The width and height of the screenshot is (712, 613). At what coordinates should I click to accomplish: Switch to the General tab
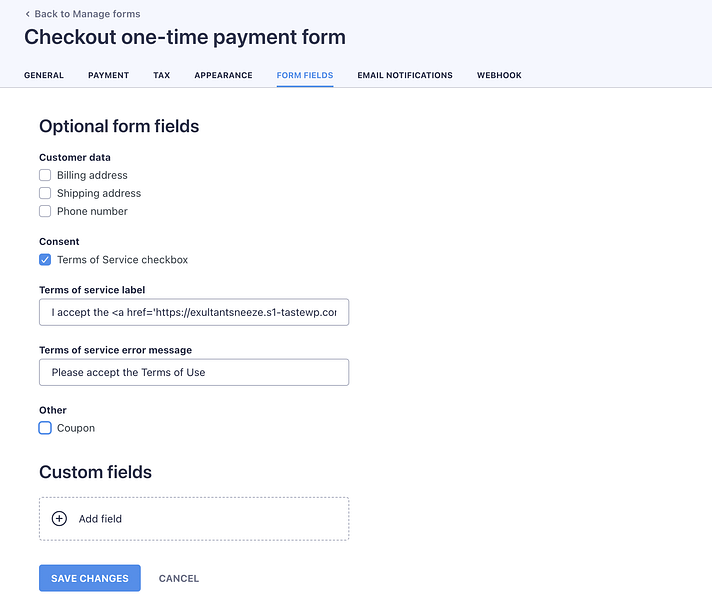tap(44, 75)
